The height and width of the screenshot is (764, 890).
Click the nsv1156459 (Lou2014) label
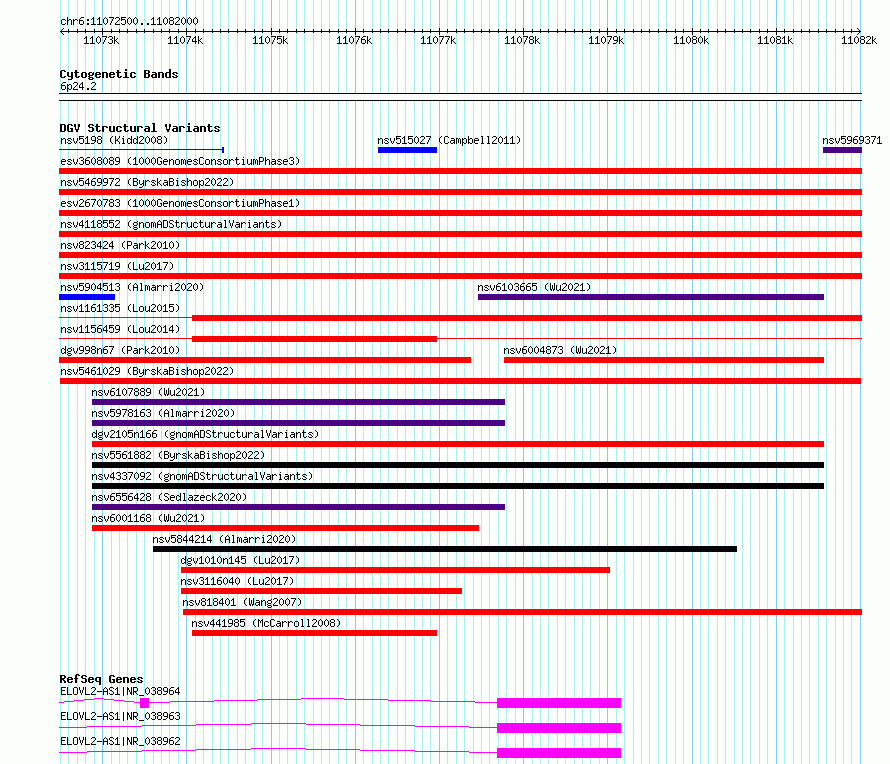(120, 329)
